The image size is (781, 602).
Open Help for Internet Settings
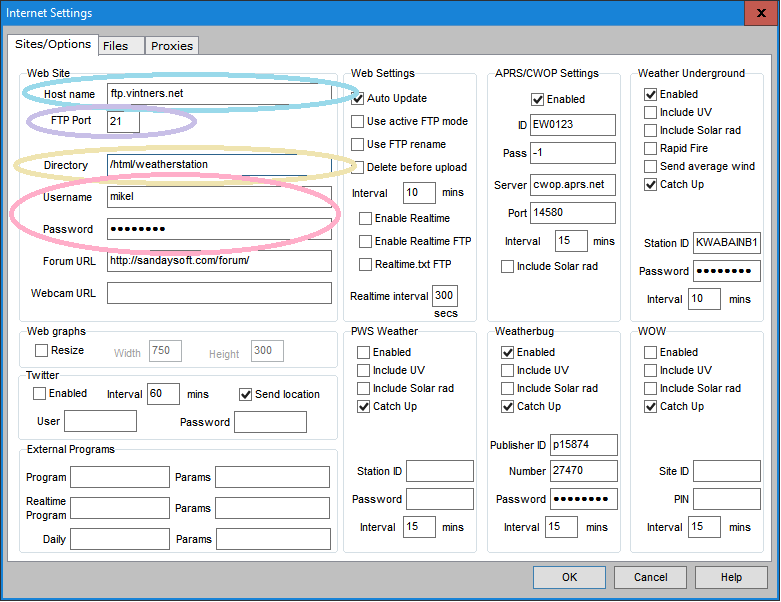tap(731, 577)
